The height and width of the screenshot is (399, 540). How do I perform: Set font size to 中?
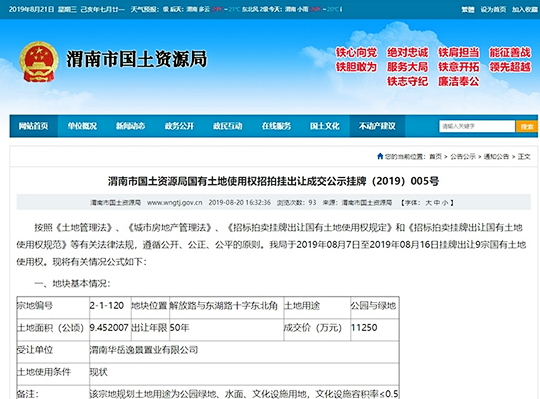(437, 202)
